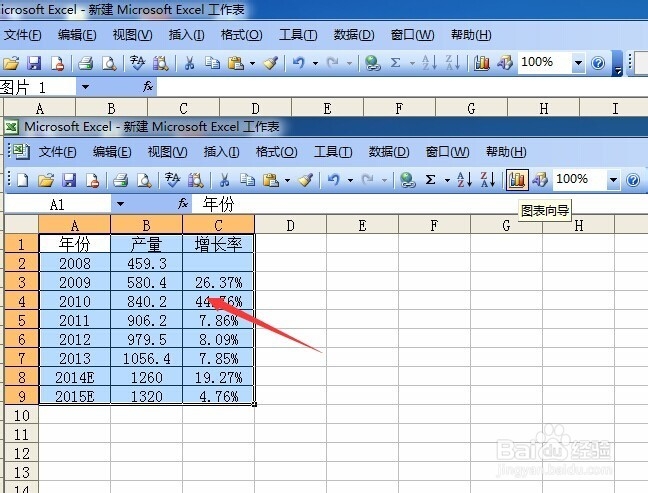Open 插入(I) menu in embedded Excel window
The width and height of the screenshot is (648, 493).
(222, 152)
